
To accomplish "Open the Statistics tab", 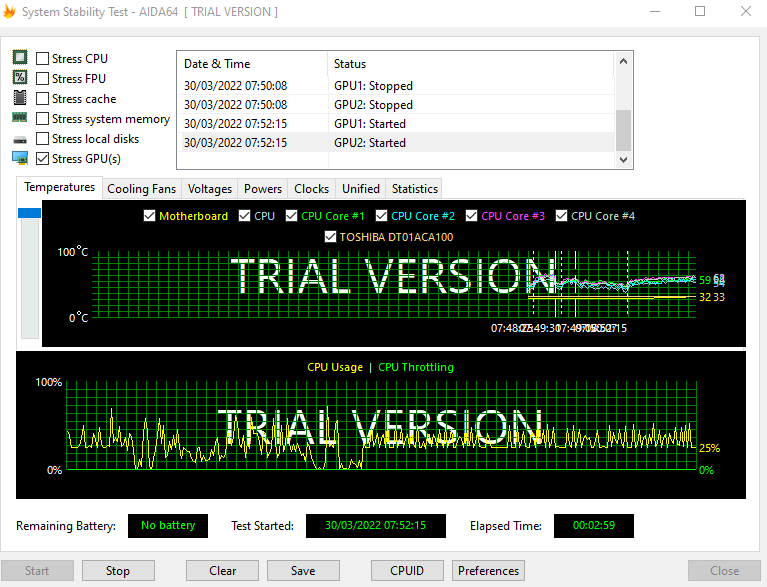I will coord(414,189).
